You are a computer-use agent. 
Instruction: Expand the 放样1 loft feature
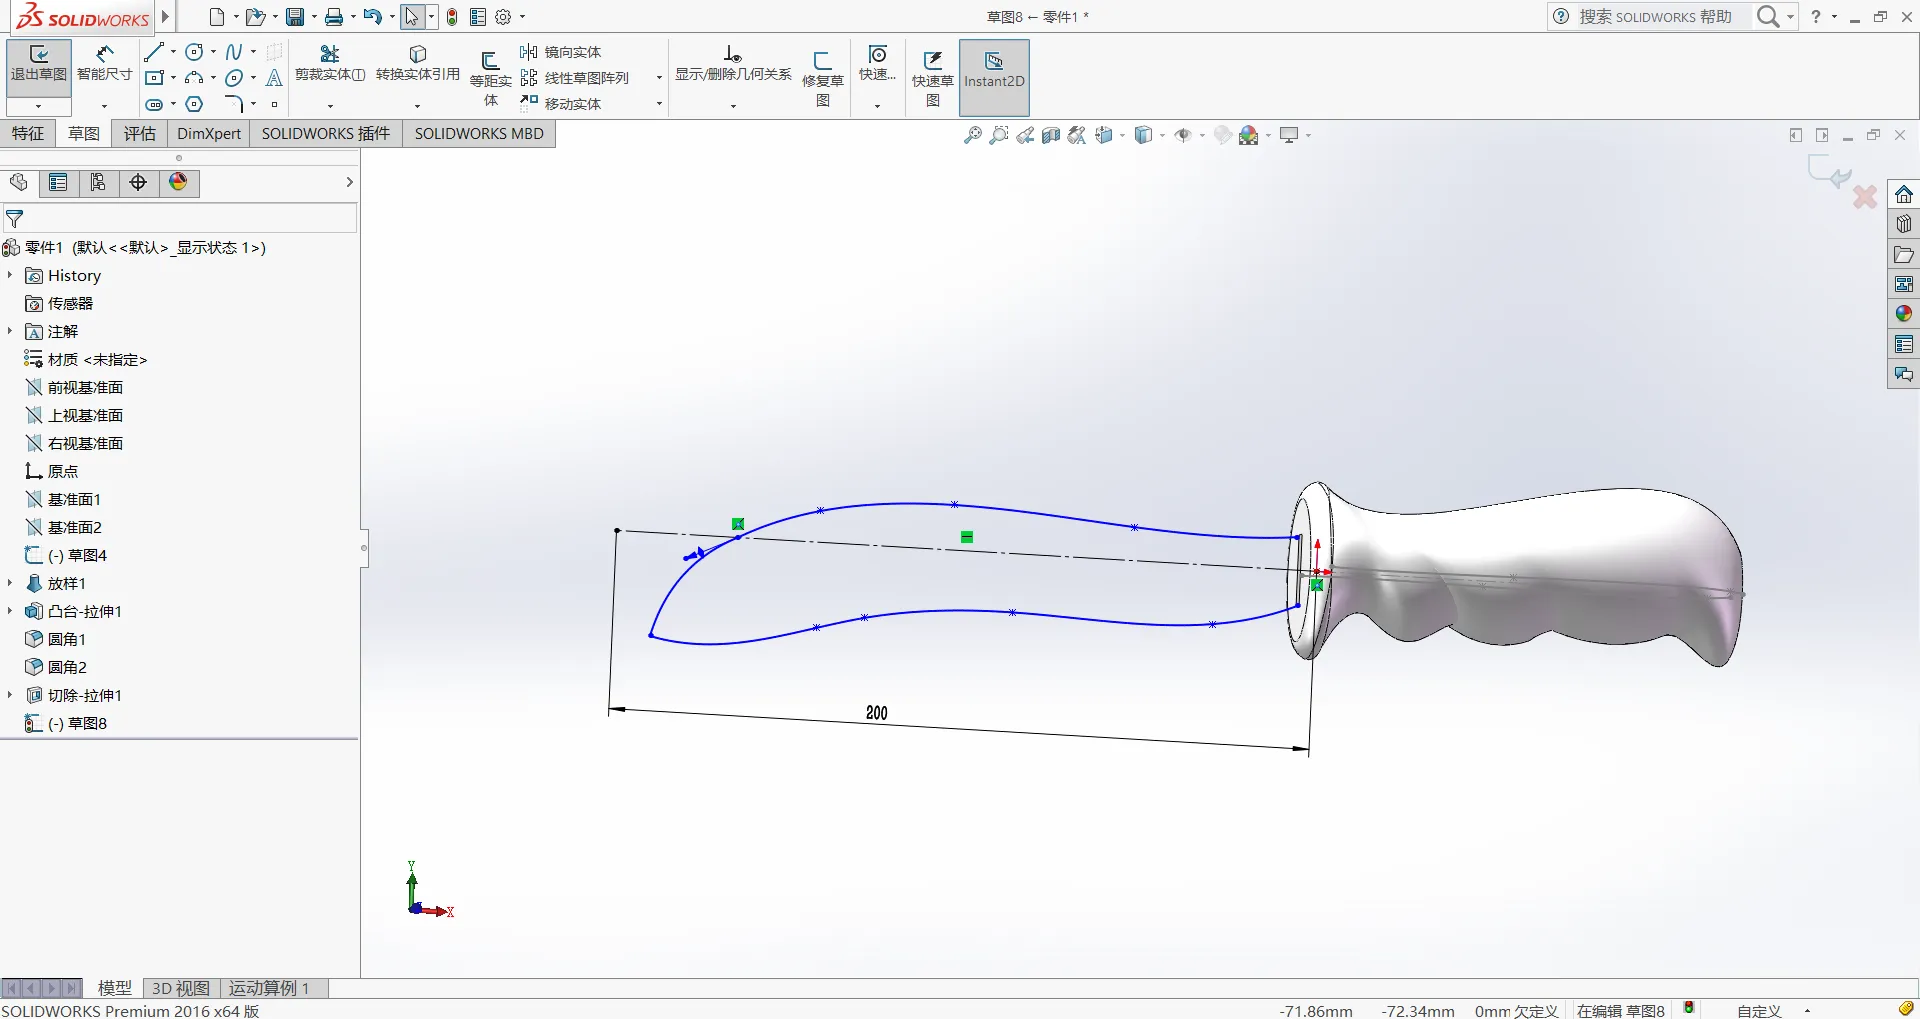coord(10,583)
